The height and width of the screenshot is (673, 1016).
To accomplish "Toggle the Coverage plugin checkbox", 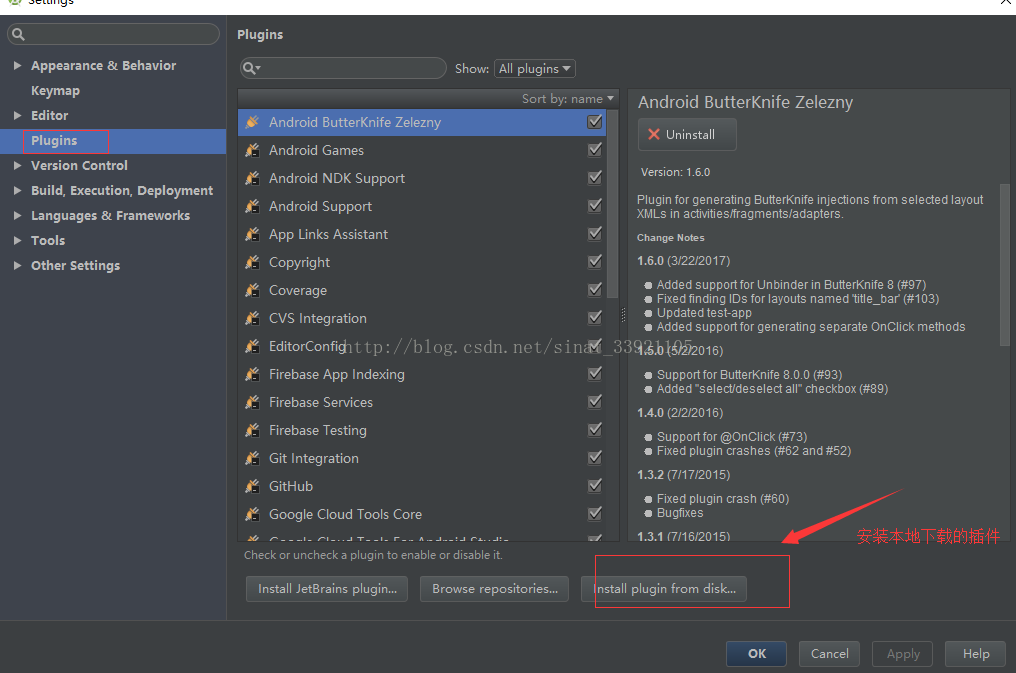I will pyautogui.click(x=594, y=290).
